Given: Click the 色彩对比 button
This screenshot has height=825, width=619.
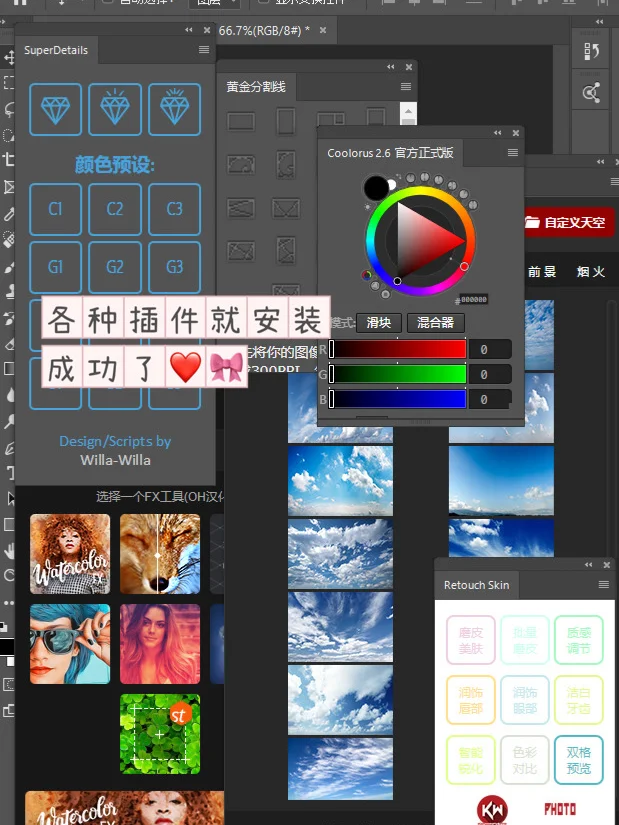Looking at the screenshot, I should point(525,760).
